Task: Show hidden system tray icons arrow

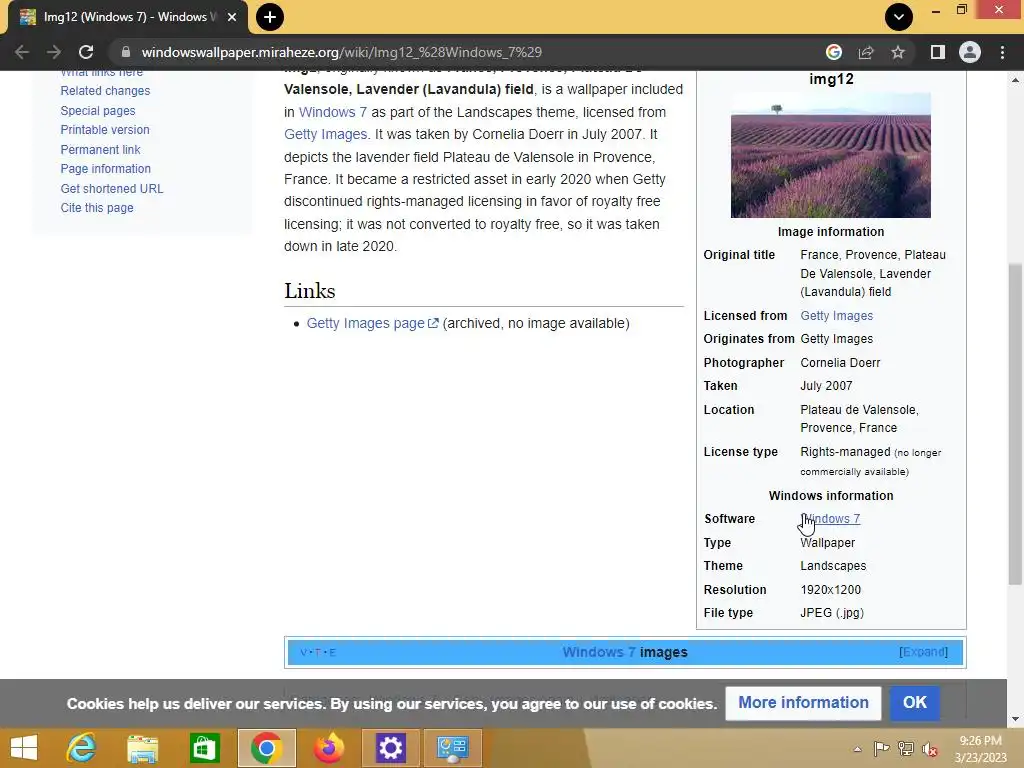Action: click(x=857, y=749)
